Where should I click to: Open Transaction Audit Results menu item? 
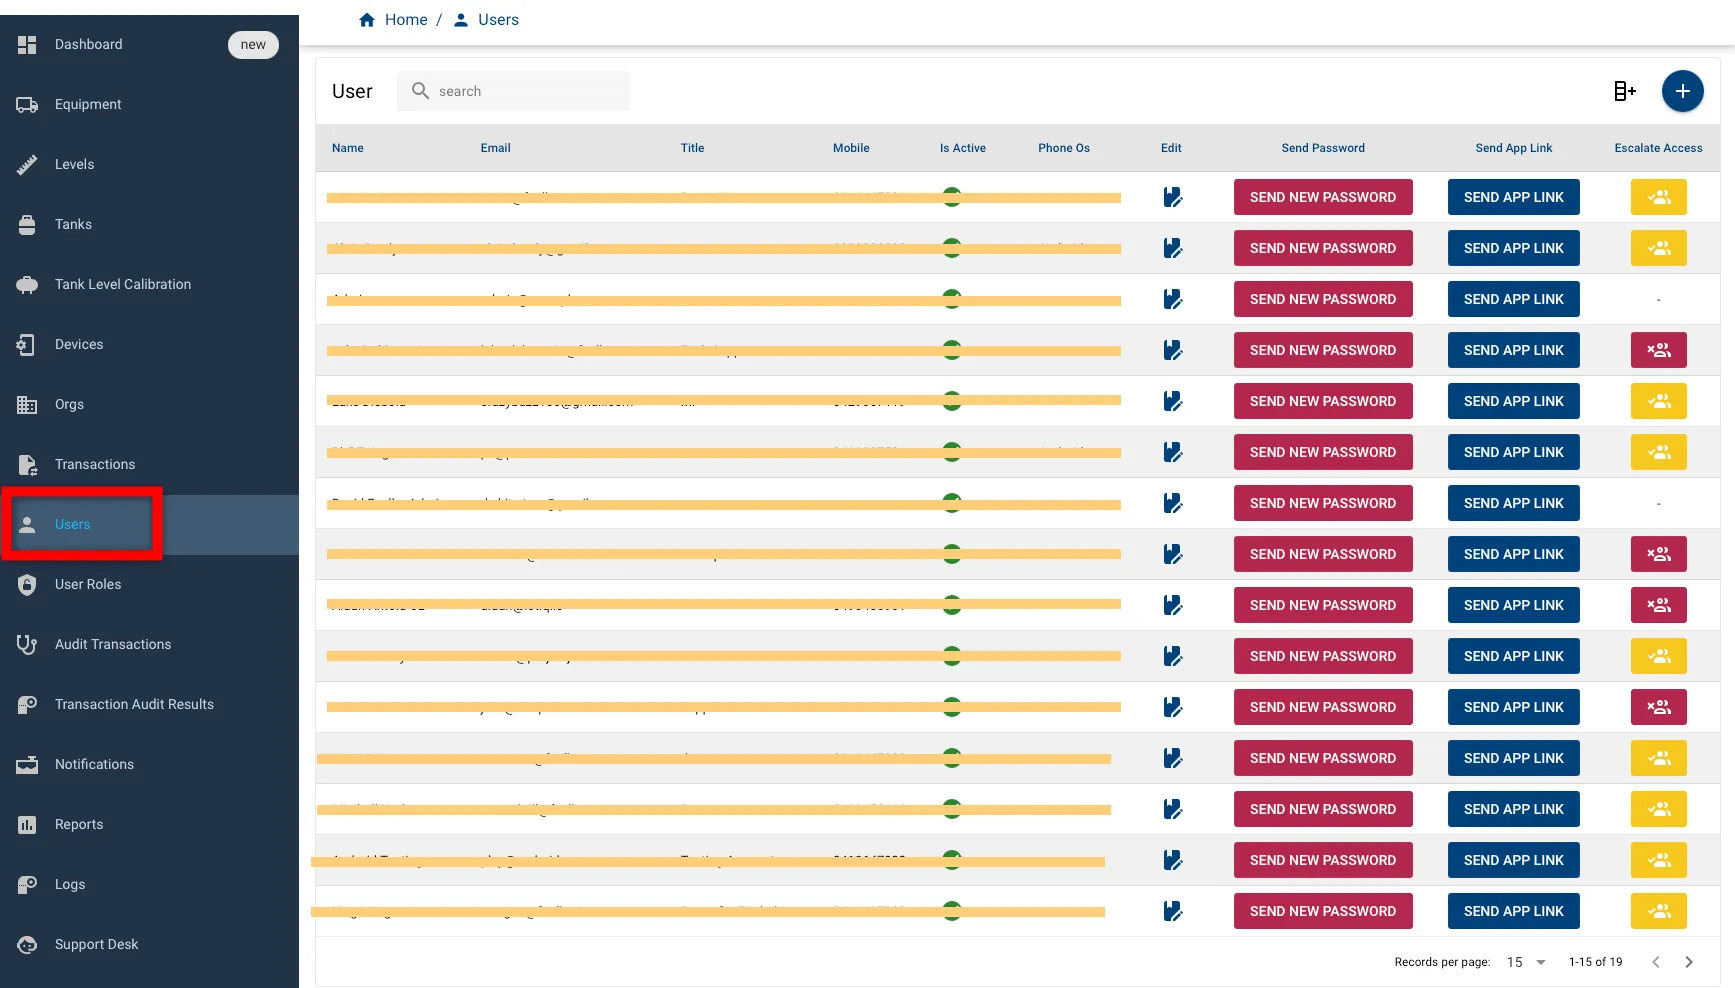[150, 705]
